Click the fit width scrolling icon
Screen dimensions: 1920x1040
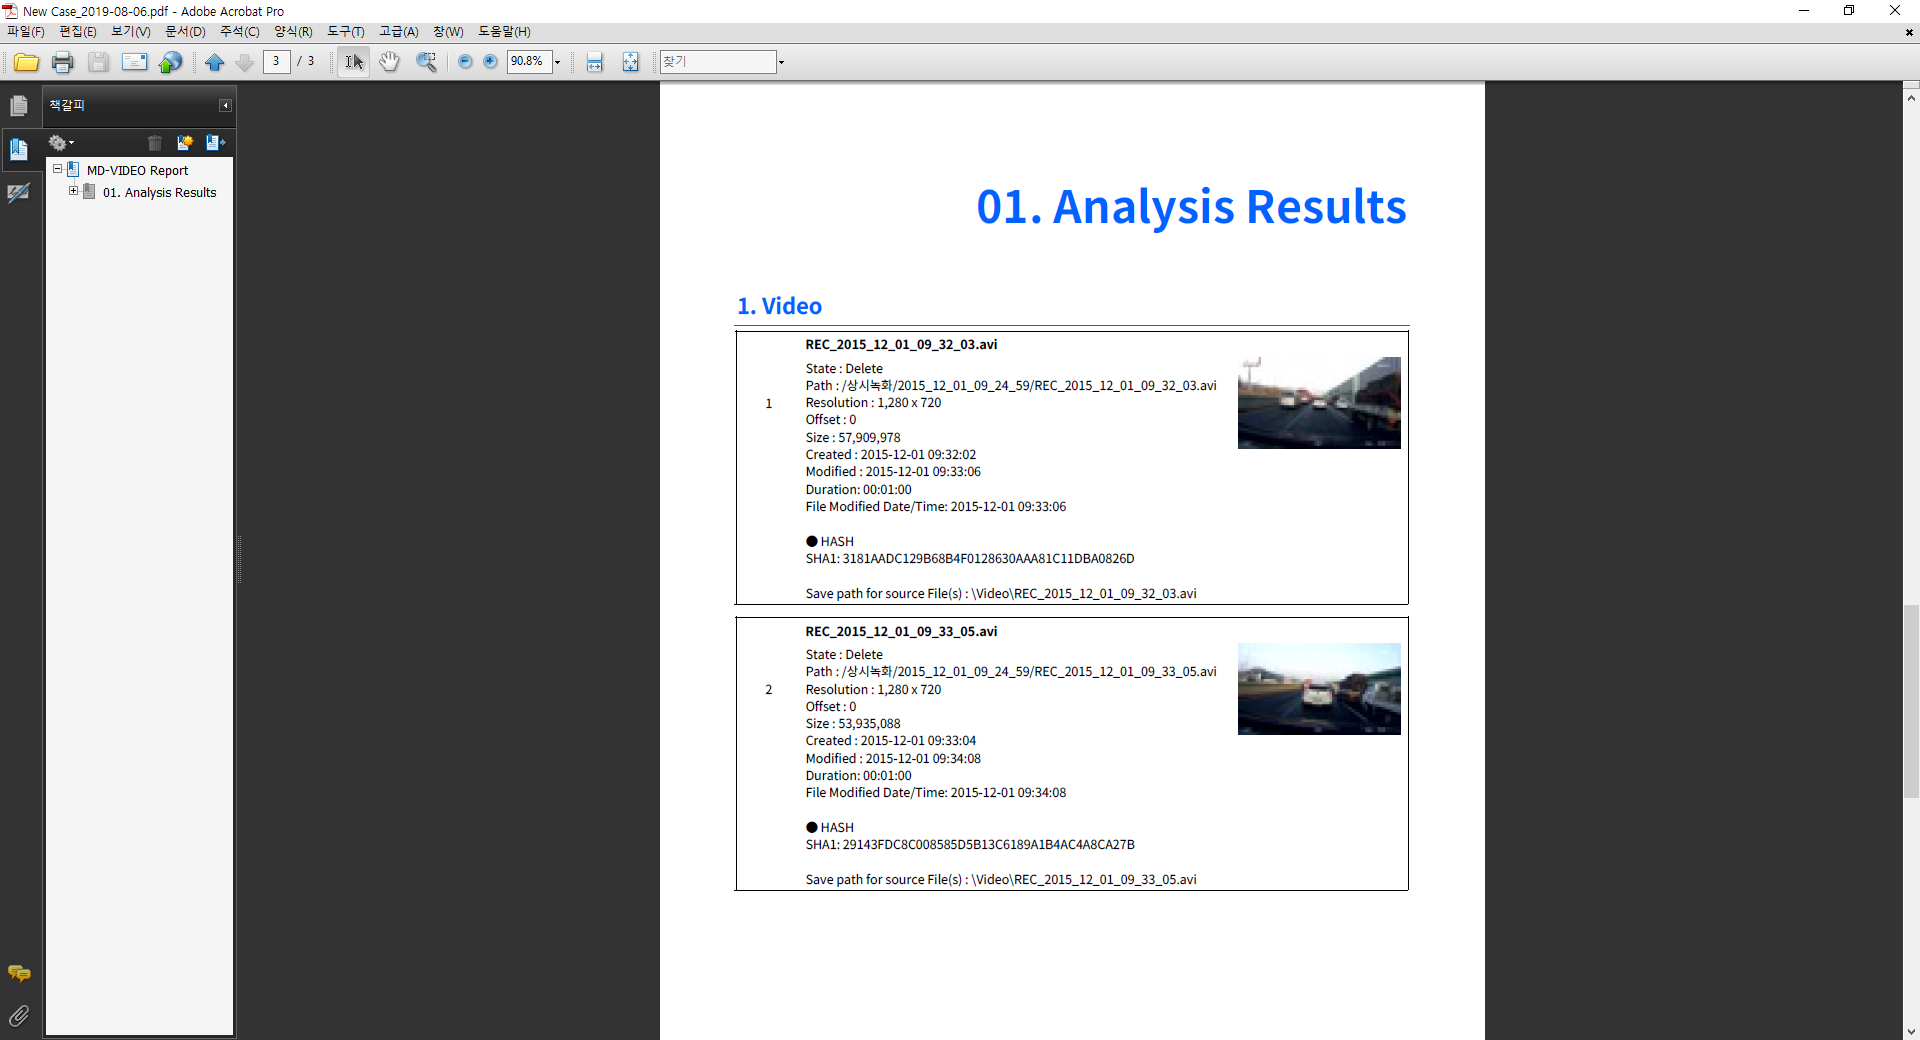(594, 62)
